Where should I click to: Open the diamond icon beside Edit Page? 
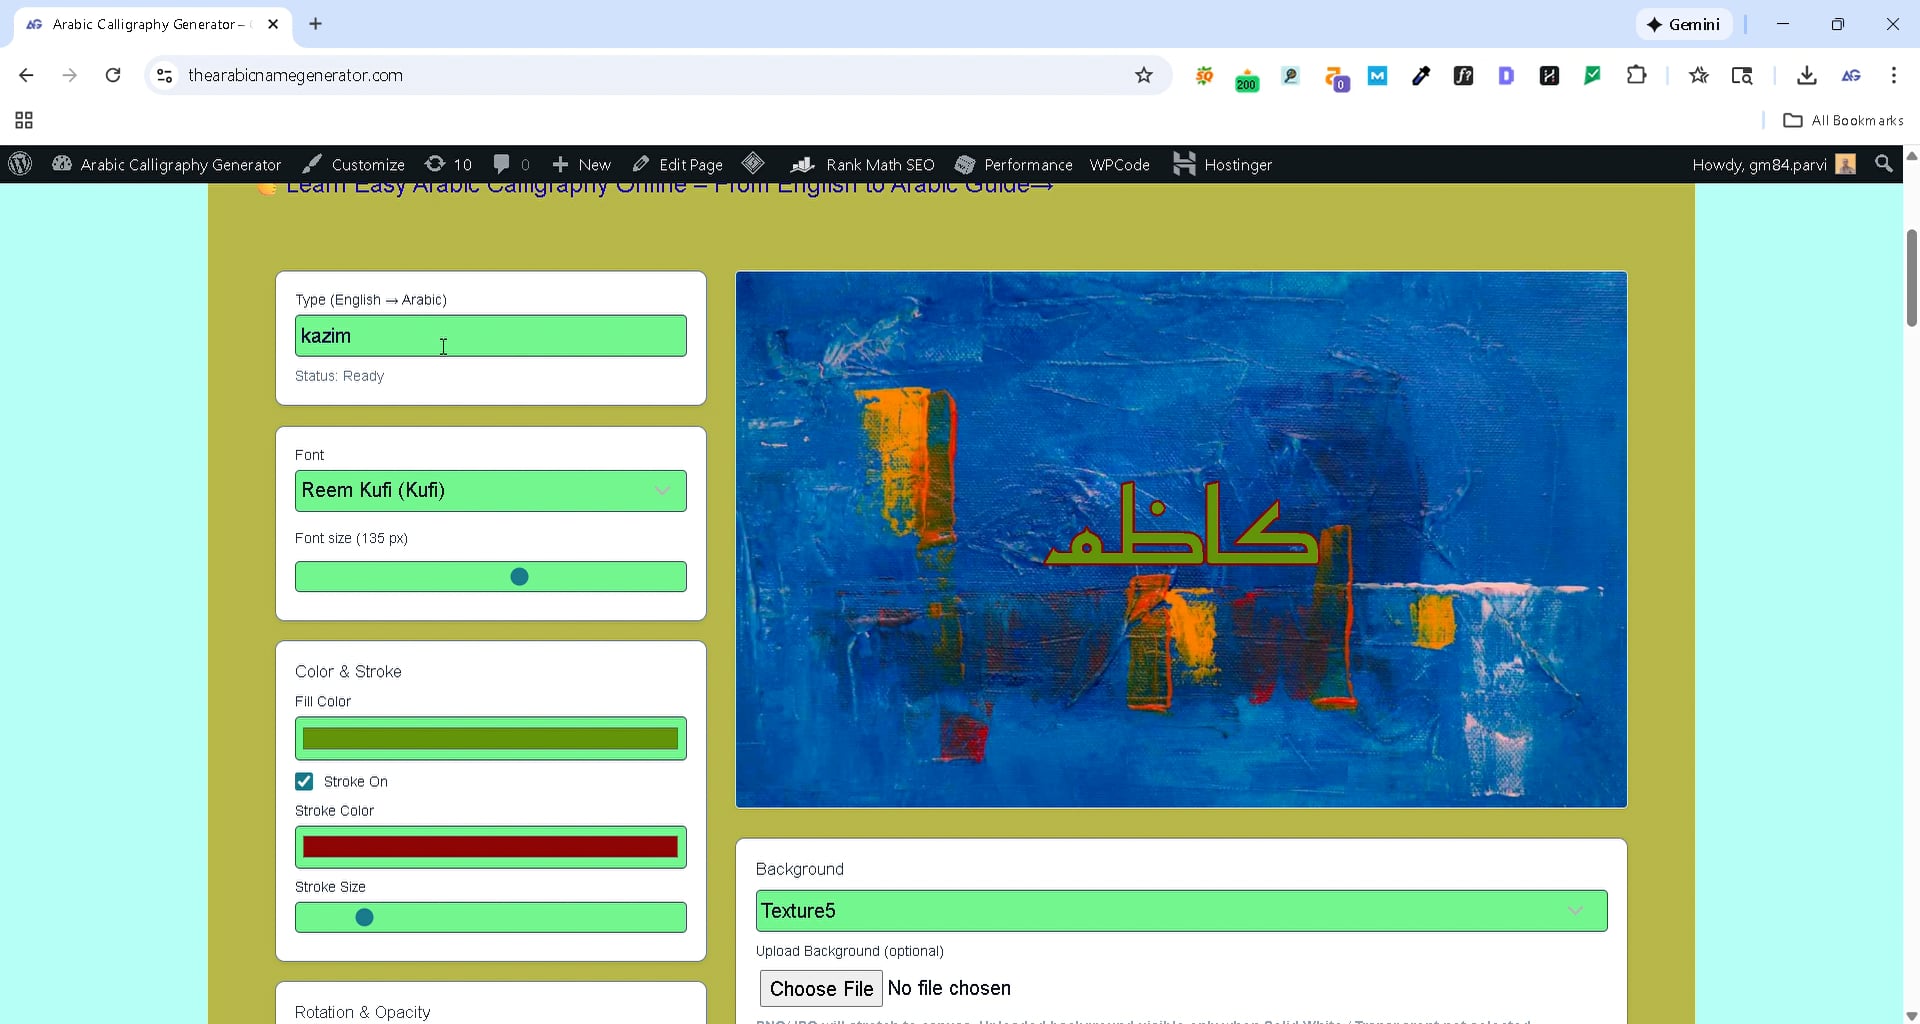click(754, 164)
